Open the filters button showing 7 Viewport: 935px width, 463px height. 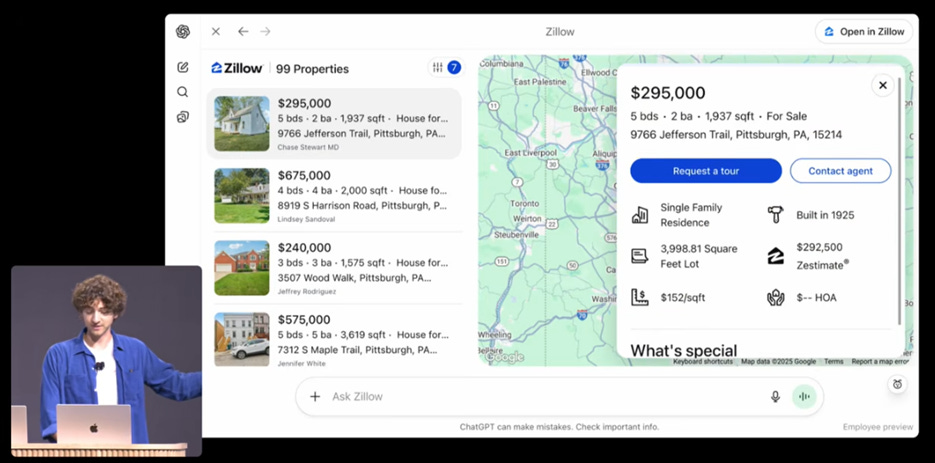pos(445,67)
